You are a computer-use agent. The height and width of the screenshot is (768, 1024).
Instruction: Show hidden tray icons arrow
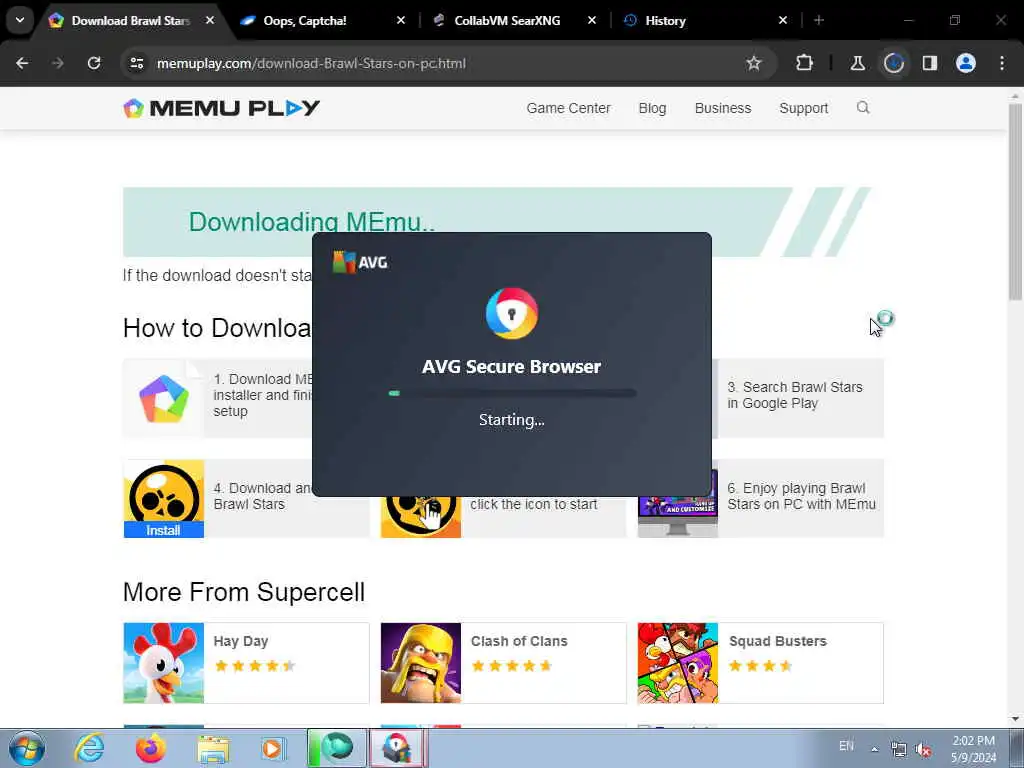tap(874, 749)
